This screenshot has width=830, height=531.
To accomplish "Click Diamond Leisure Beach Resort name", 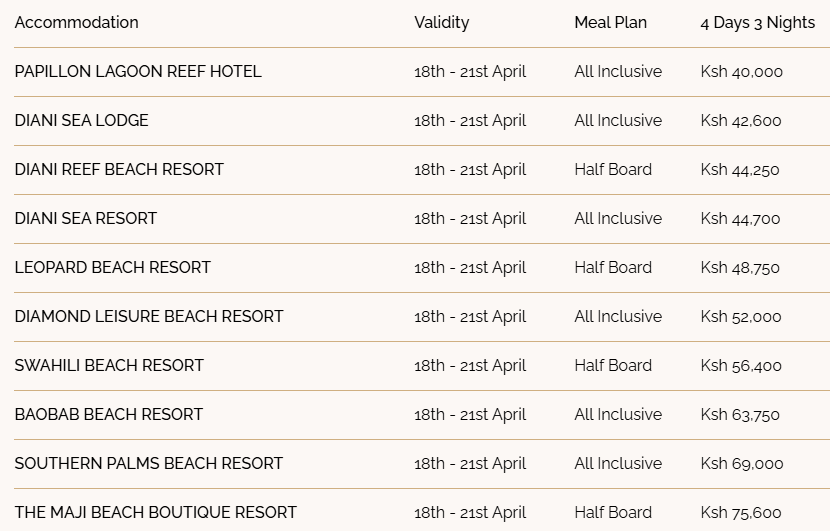I will pos(149,317).
